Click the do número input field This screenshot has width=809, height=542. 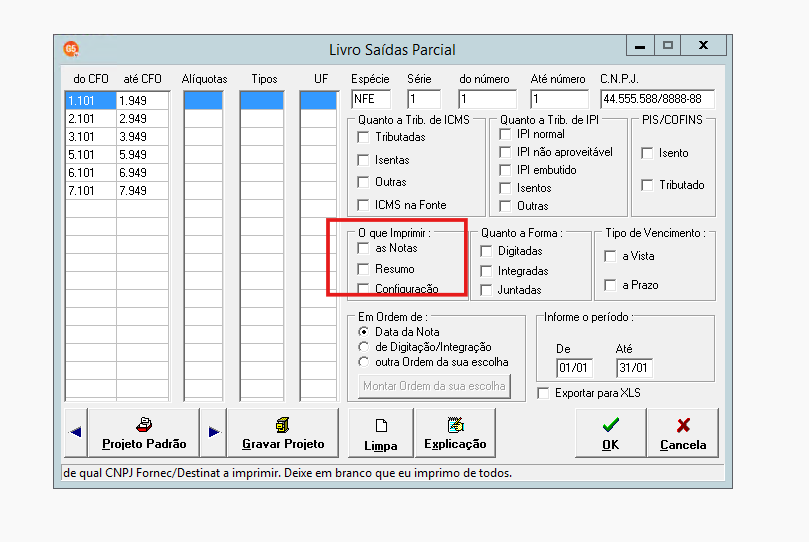tap(488, 99)
